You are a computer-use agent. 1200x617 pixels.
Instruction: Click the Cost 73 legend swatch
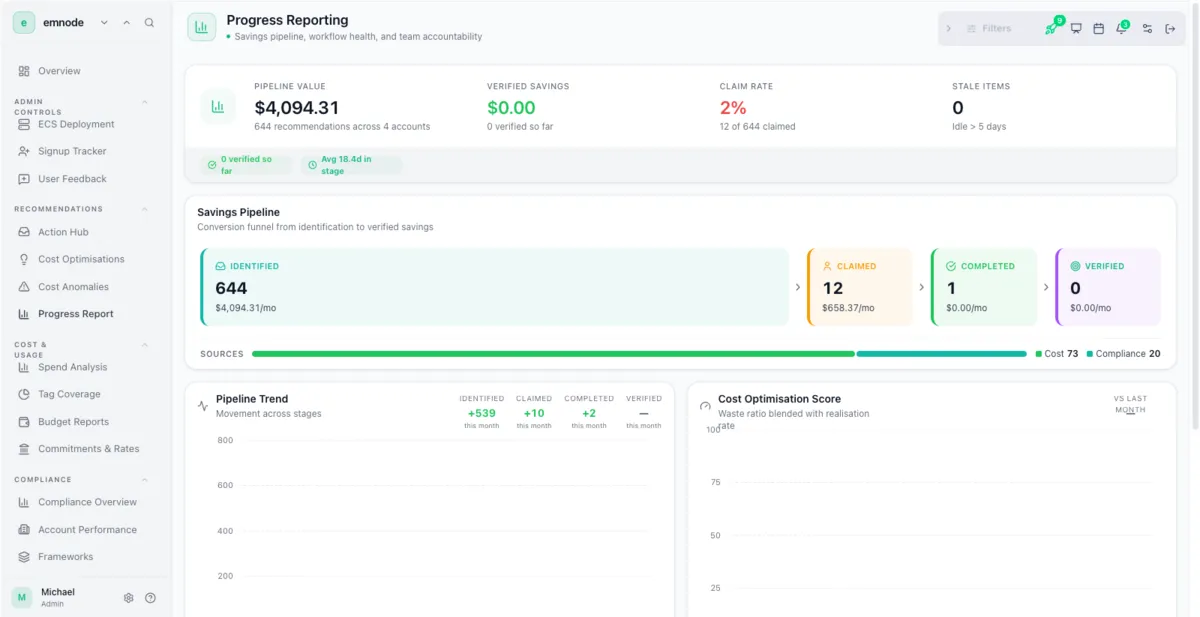point(1039,354)
